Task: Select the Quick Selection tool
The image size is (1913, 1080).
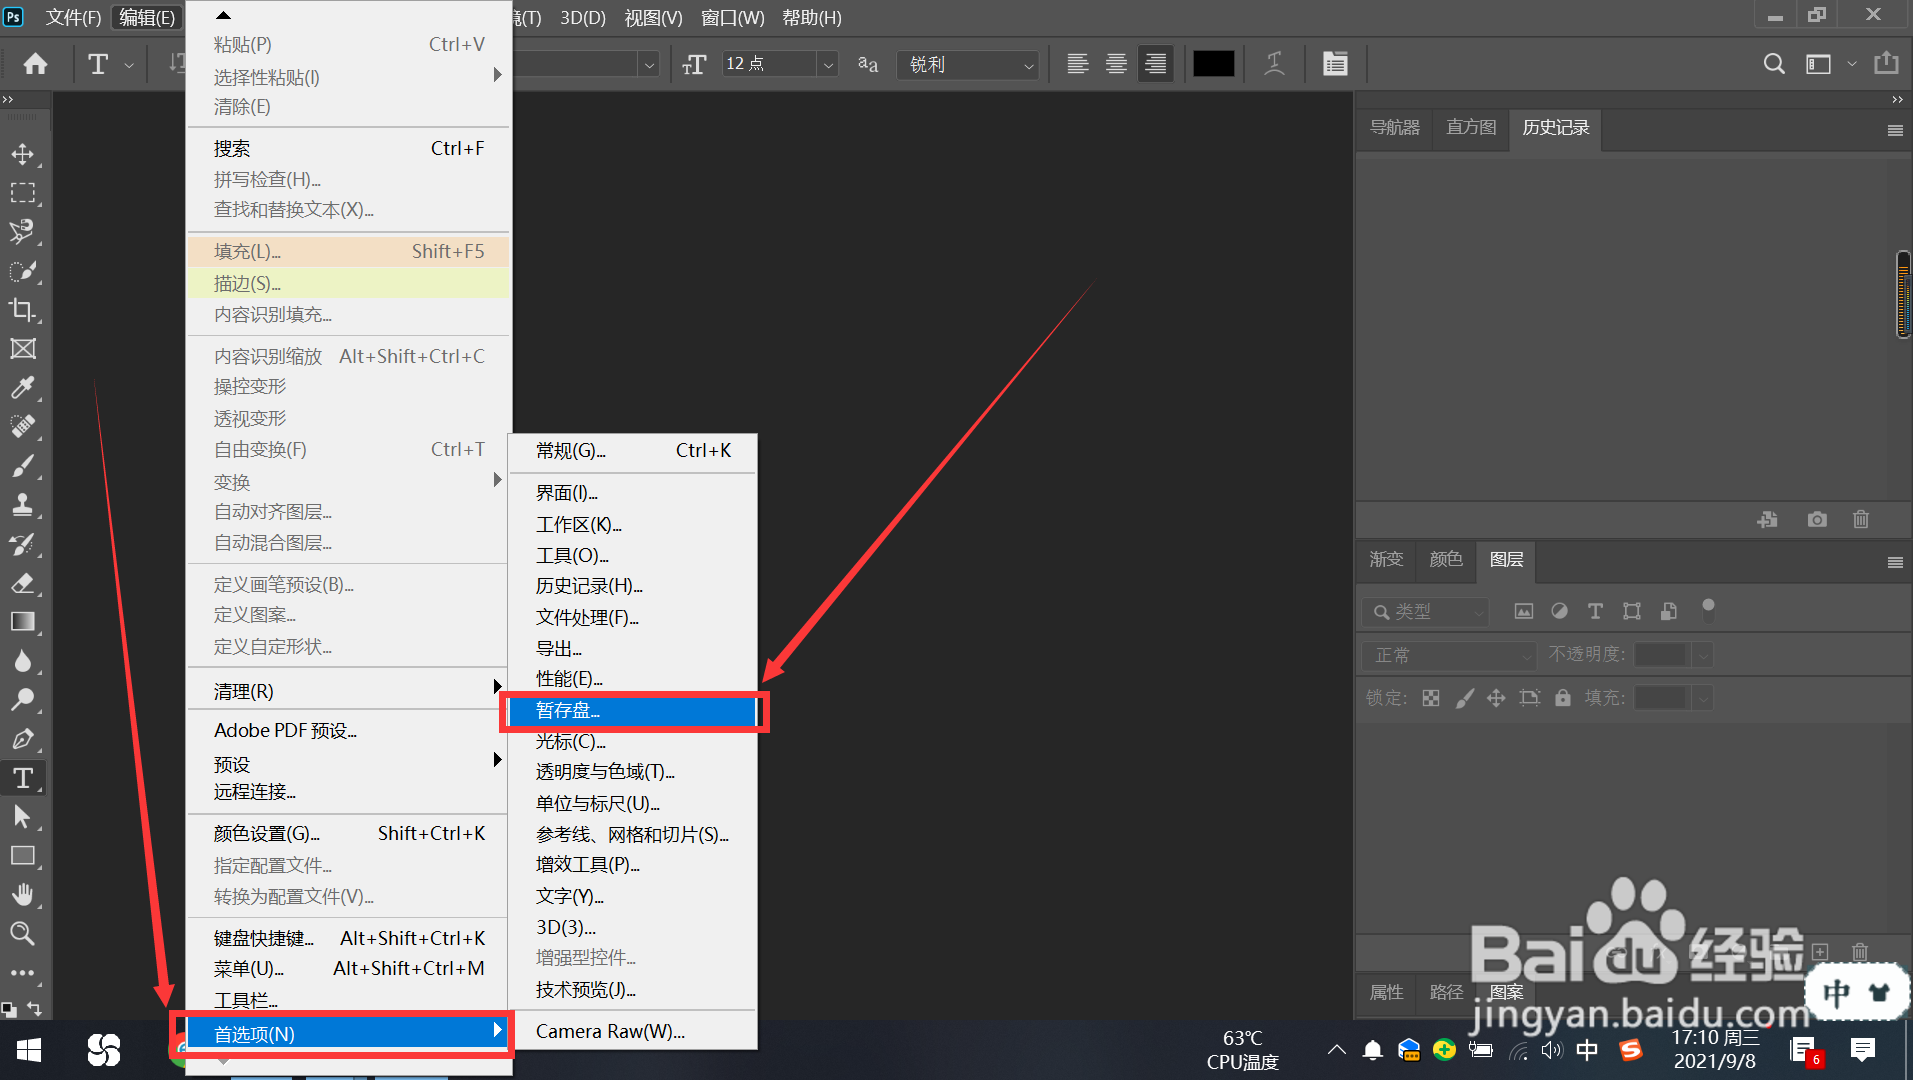Action: pos(23,271)
